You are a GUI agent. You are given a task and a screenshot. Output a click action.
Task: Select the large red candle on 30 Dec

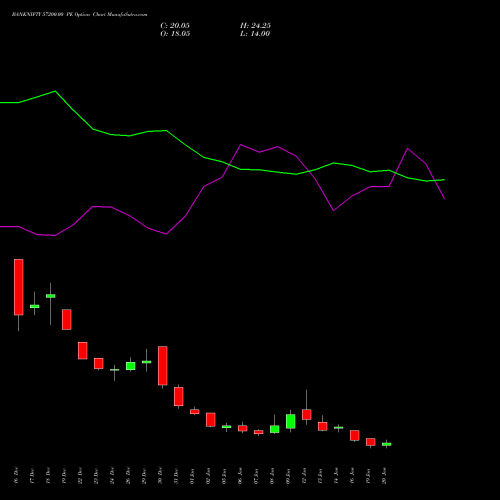click(163, 366)
